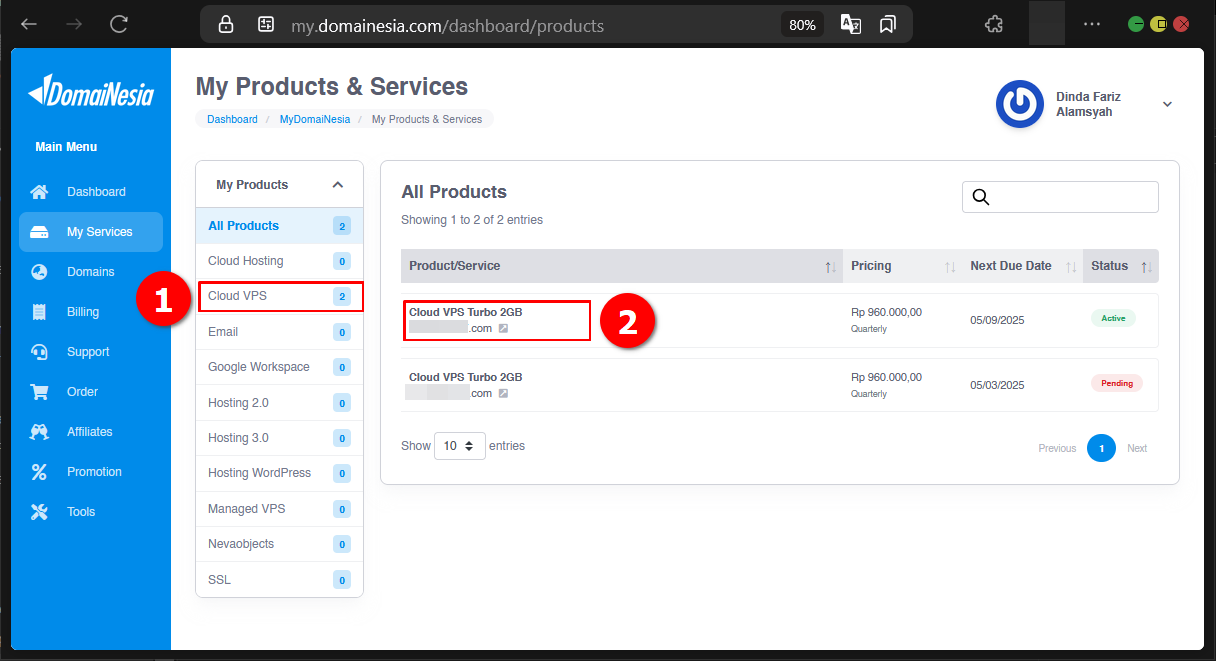Open external link icon of Pending VPS row
The height and width of the screenshot is (661, 1216).
pyautogui.click(x=504, y=393)
